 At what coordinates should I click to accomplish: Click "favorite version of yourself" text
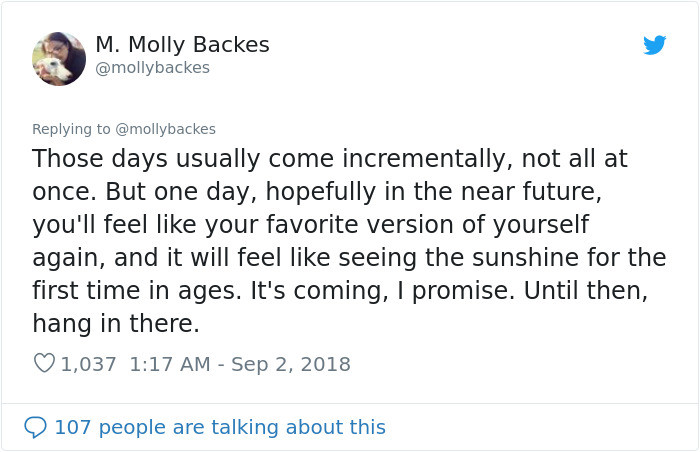(428, 225)
